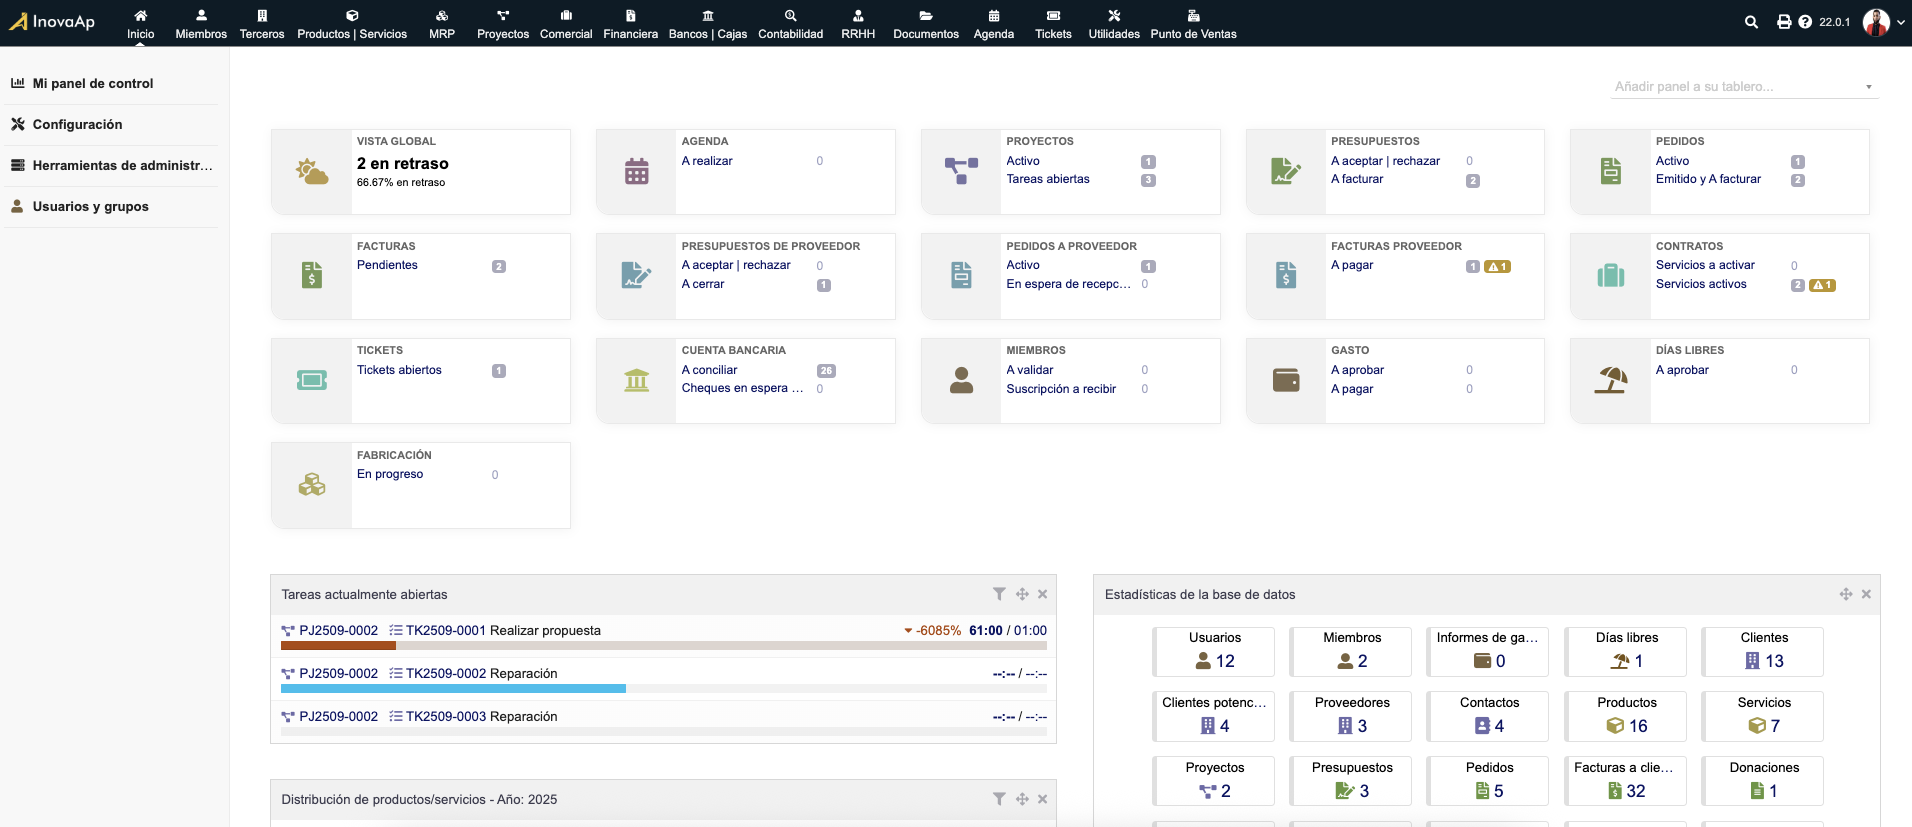
Task: Click the filter icon in Tareas actualmente abiertas
Action: click(999, 594)
